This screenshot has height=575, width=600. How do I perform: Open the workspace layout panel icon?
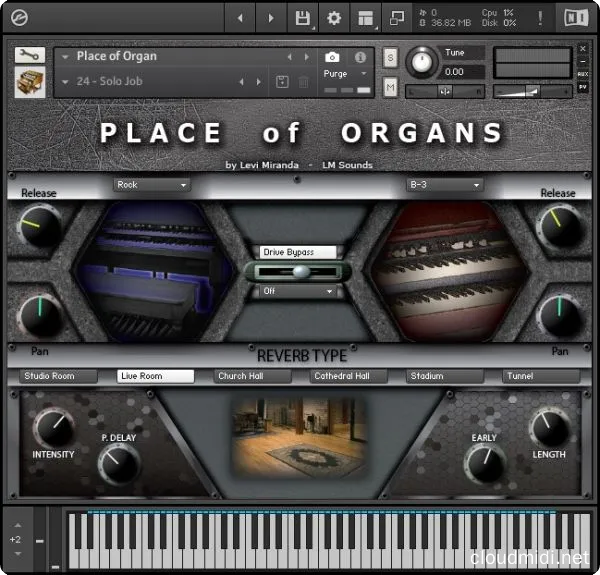coord(365,18)
